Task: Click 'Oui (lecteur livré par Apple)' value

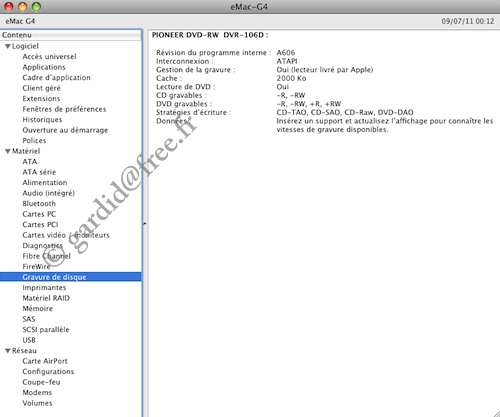Action: [x=325, y=70]
